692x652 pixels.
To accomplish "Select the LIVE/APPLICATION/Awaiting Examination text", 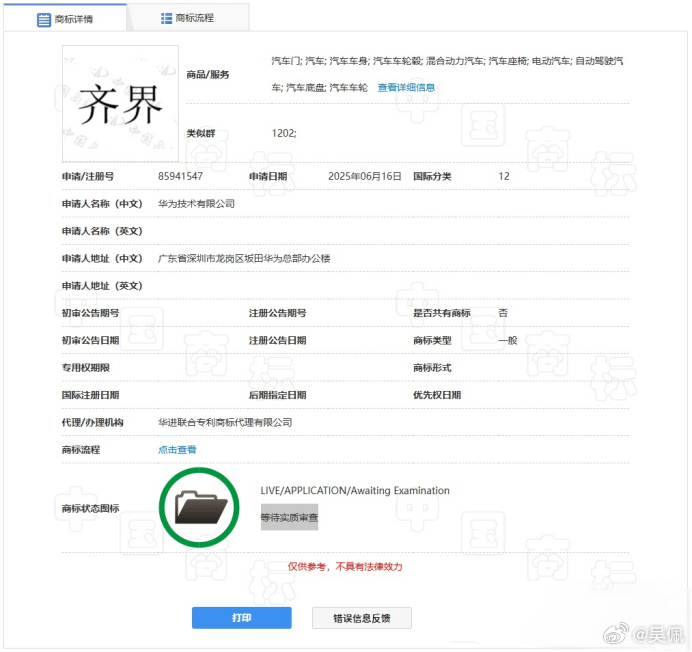I will pyautogui.click(x=355, y=490).
